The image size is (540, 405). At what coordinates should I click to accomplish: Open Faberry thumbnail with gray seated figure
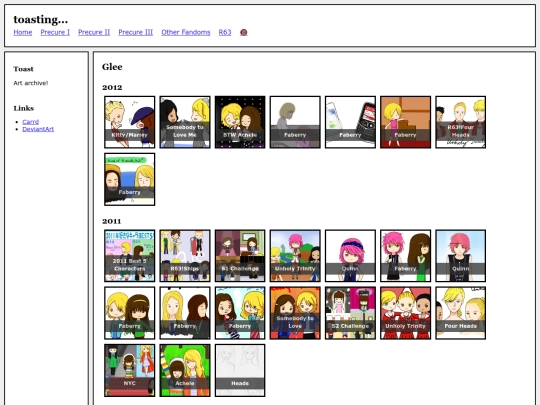click(x=295, y=122)
